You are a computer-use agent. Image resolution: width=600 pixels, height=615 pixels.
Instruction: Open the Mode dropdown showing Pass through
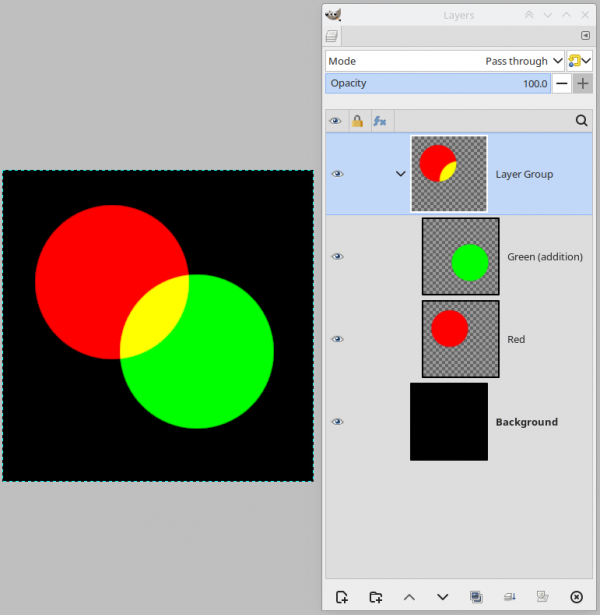[x=445, y=61]
